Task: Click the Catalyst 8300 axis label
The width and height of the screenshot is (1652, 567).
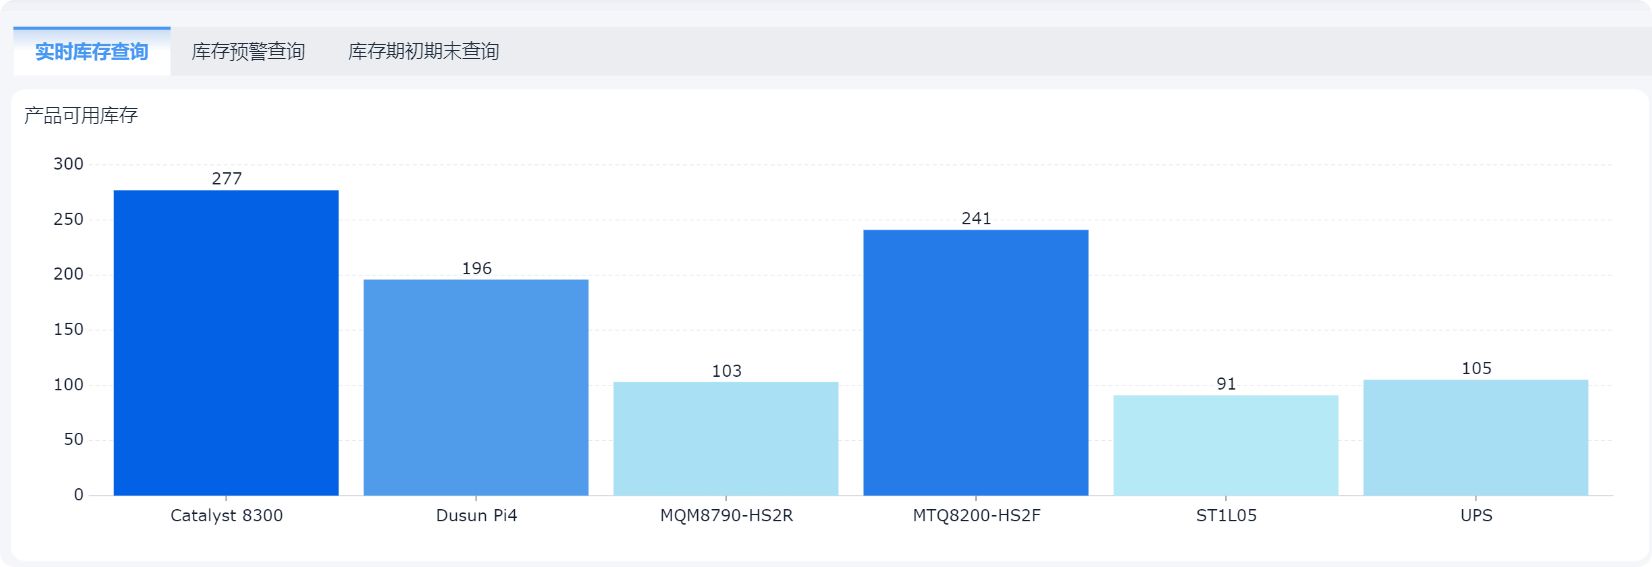Action: (226, 516)
